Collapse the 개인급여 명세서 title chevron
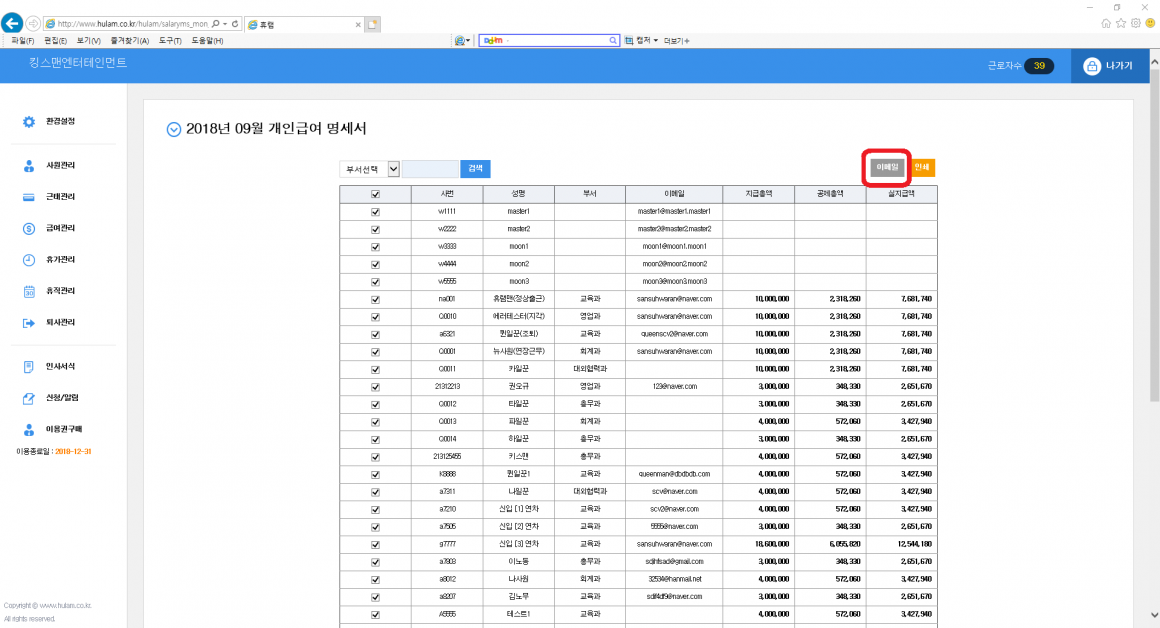The height and width of the screenshot is (628, 1160). [174, 129]
